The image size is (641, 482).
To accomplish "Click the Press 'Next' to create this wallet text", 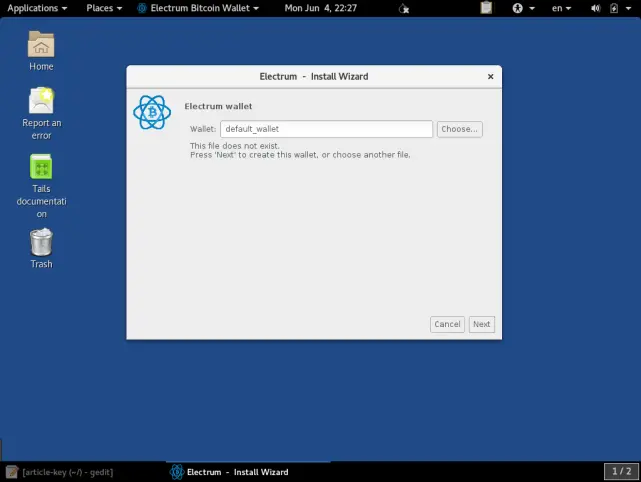I will [x=300, y=155].
